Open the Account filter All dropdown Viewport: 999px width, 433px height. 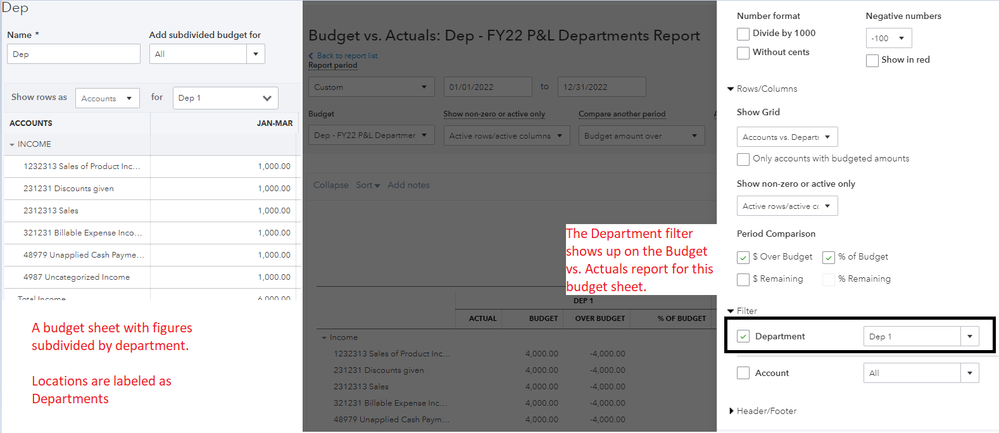tap(921, 373)
